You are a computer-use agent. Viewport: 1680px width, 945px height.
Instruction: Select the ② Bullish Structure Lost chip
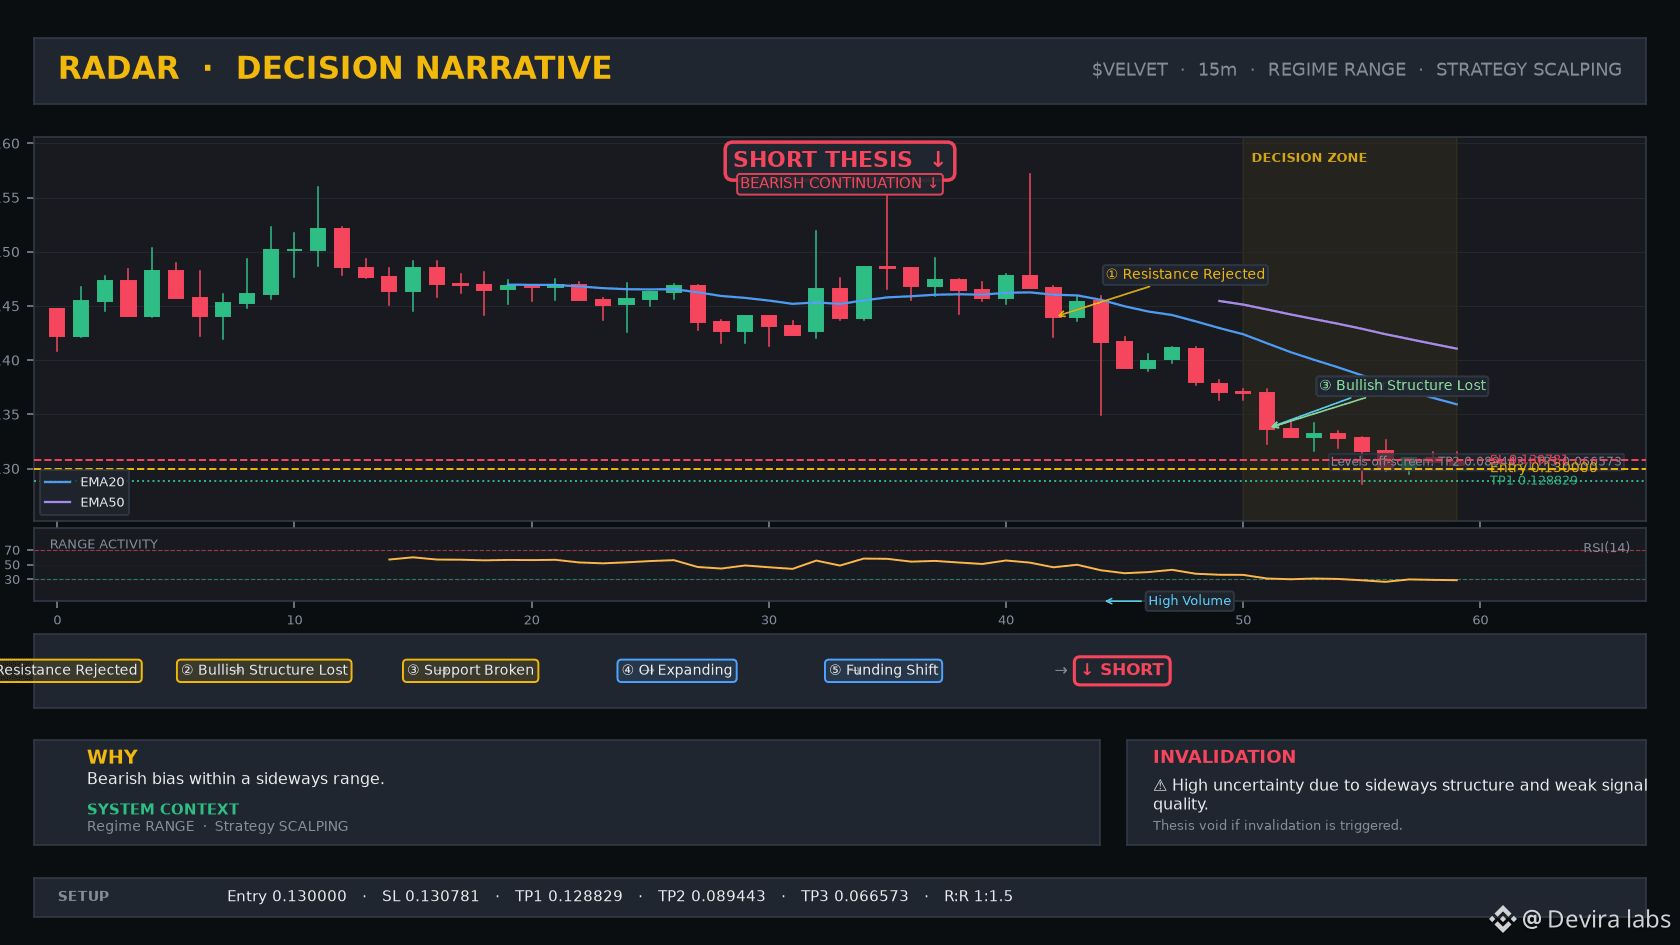(x=264, y=670)
